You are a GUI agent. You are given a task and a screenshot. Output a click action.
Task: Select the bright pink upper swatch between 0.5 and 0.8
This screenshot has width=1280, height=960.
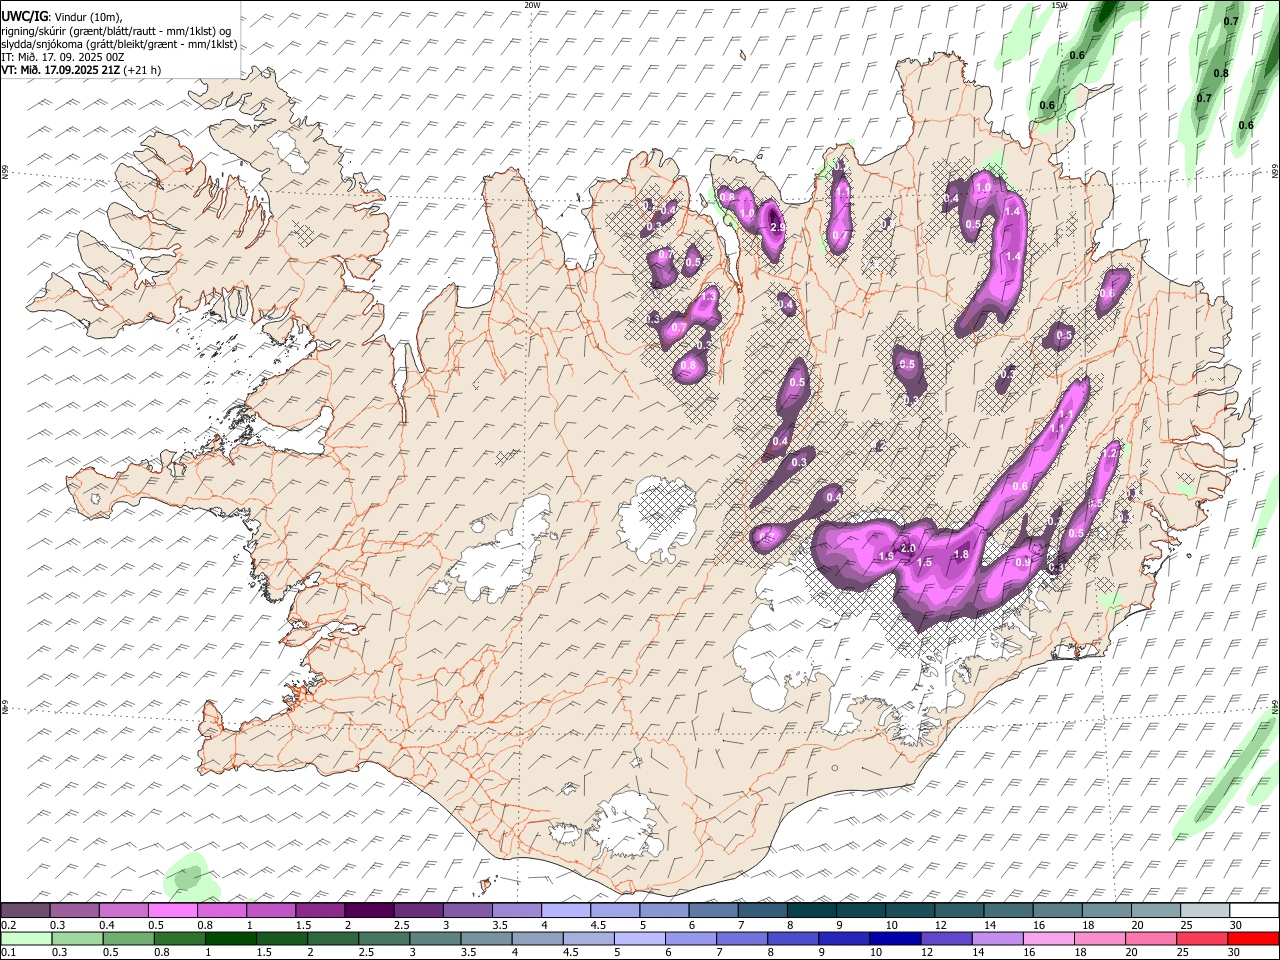pyautogui.click(x=172, y=911)
